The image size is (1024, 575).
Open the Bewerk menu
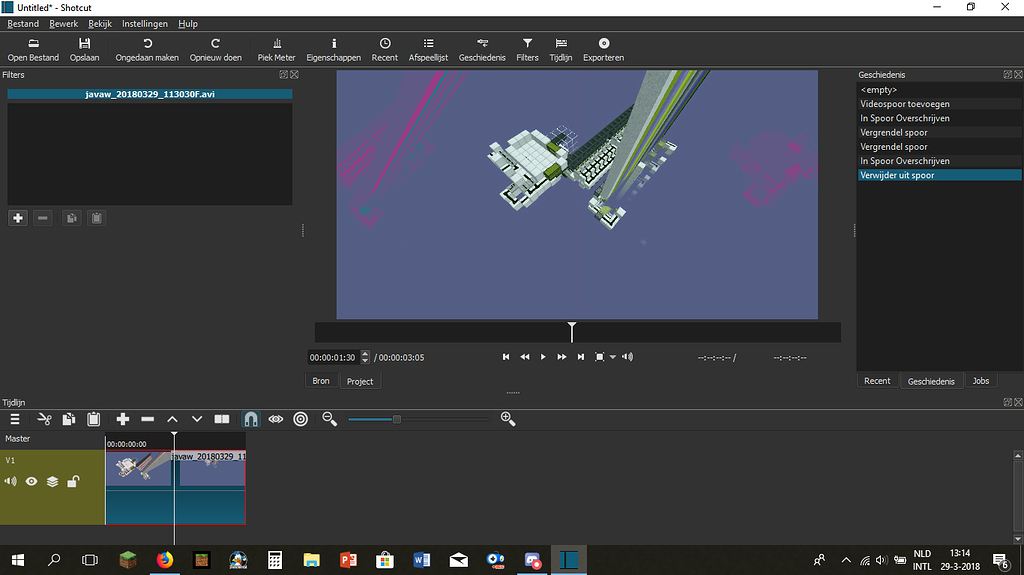pos(63,24)
